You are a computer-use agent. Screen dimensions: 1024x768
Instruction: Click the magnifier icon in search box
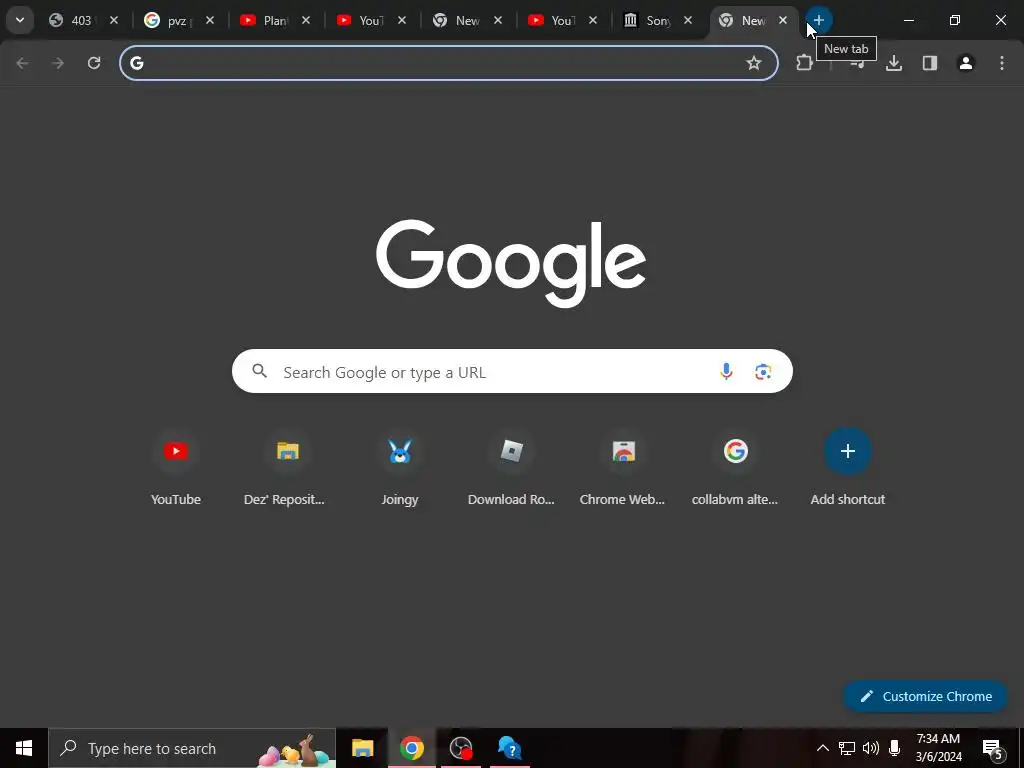click(x=260, y=371)
